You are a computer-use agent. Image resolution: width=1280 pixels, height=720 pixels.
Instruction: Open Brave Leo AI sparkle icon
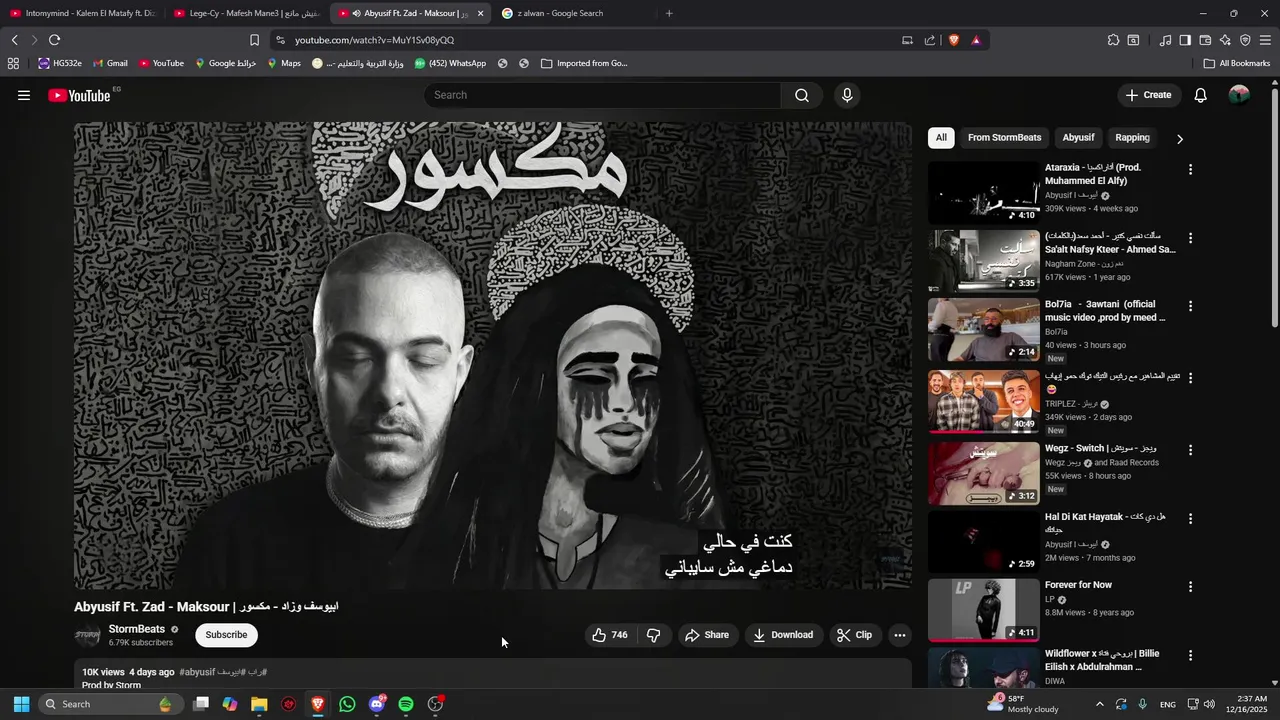[1225, 40]
